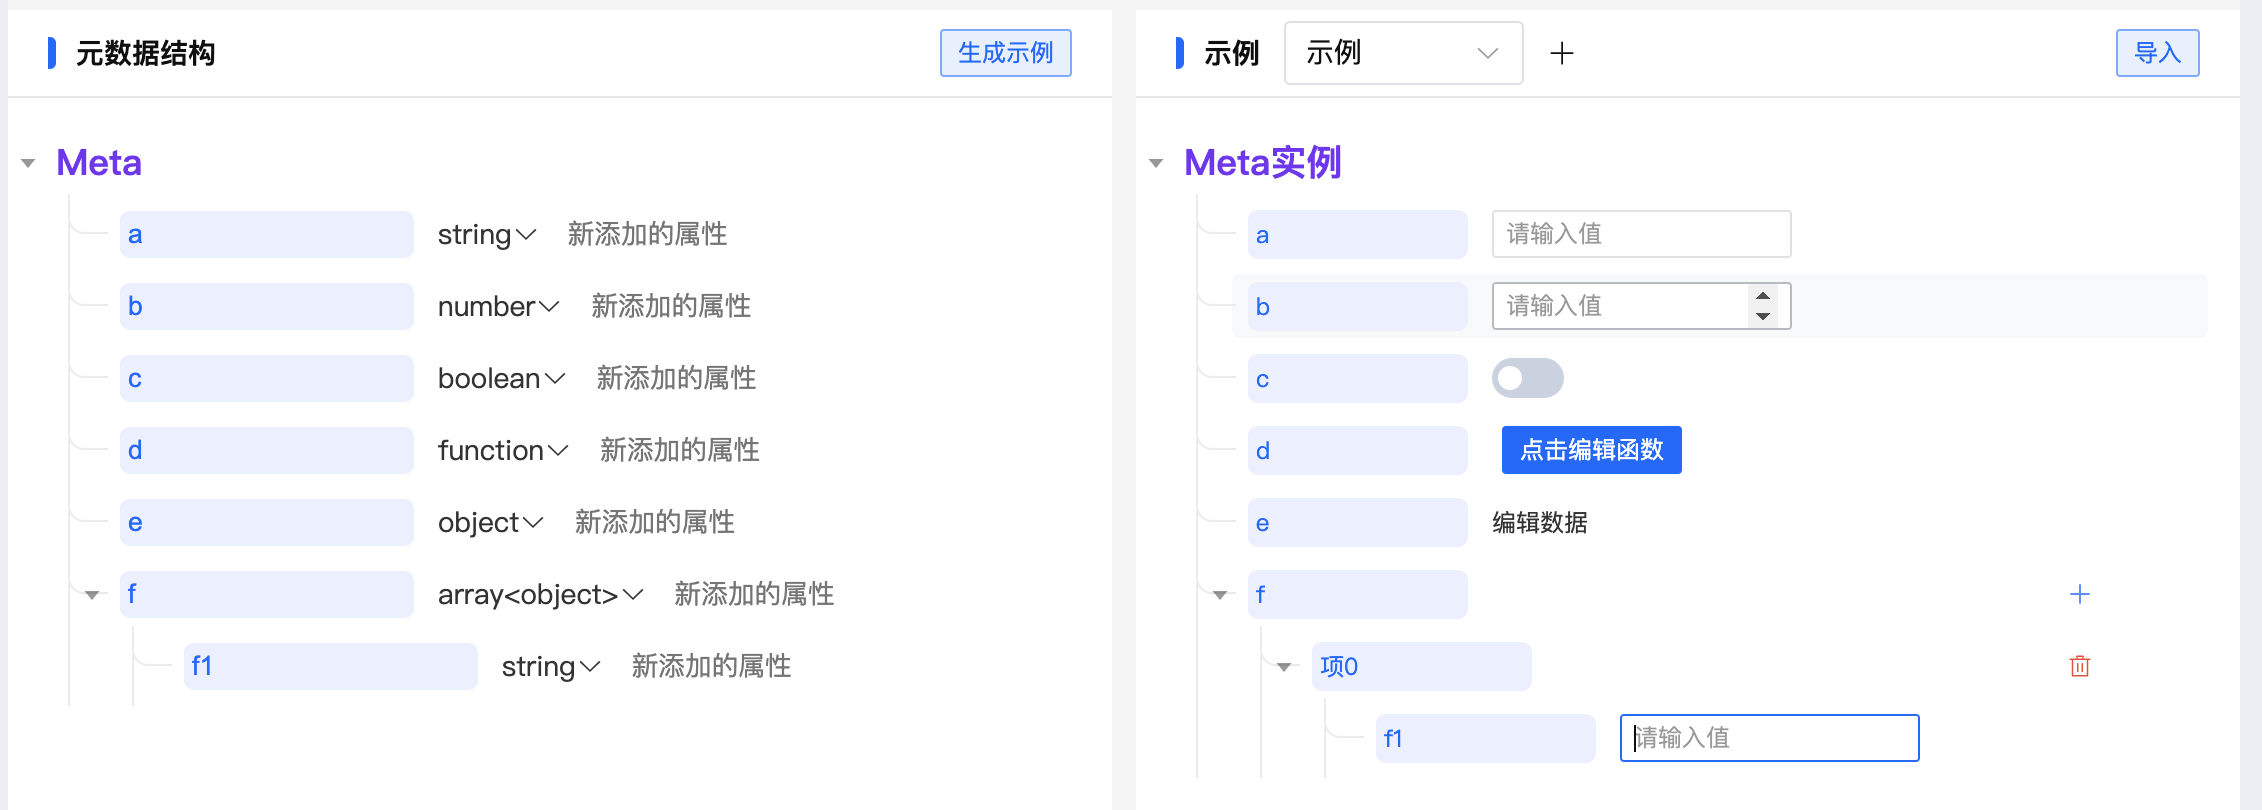Viewport: 2262px width, 810px height.
Task: Collapse the 项0 array item
Action: pos(1284,667)
